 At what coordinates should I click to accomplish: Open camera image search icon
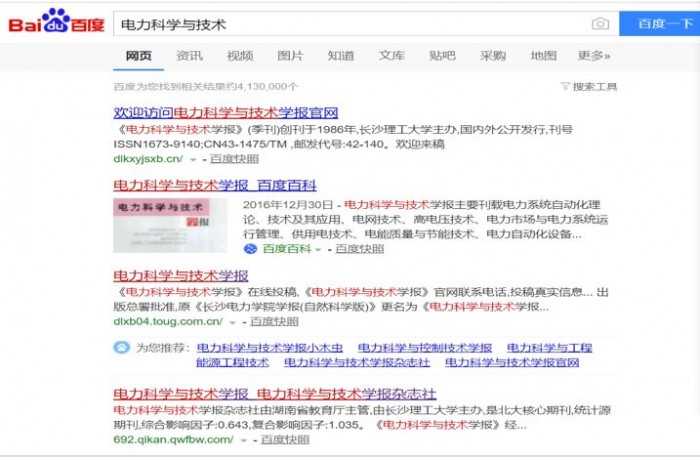pos(600,23)
